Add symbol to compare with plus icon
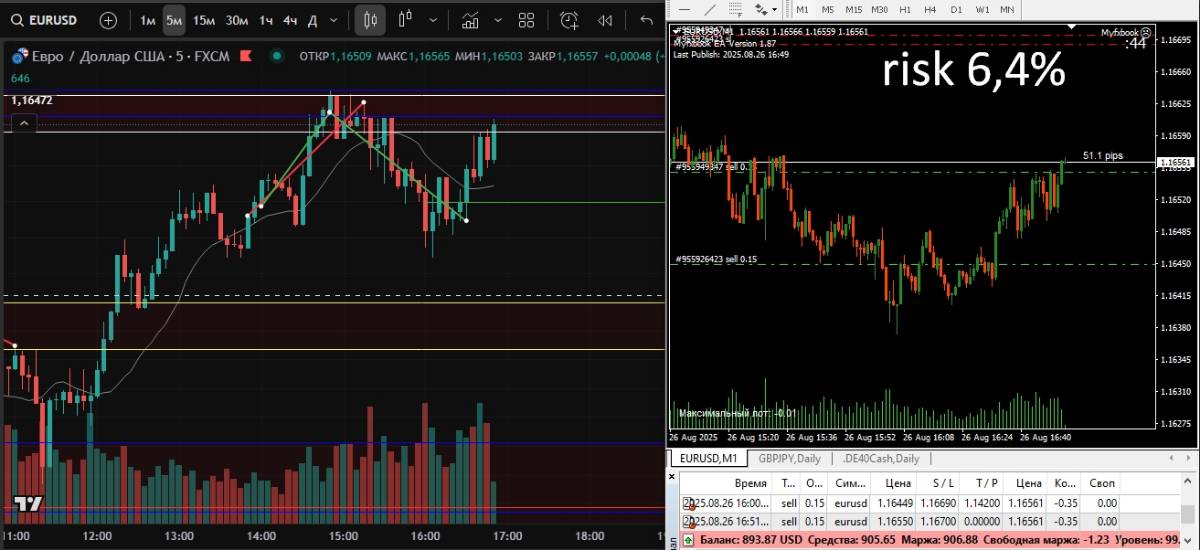Viewport: 1200px width, 550px height. click(x=108, y=20)
